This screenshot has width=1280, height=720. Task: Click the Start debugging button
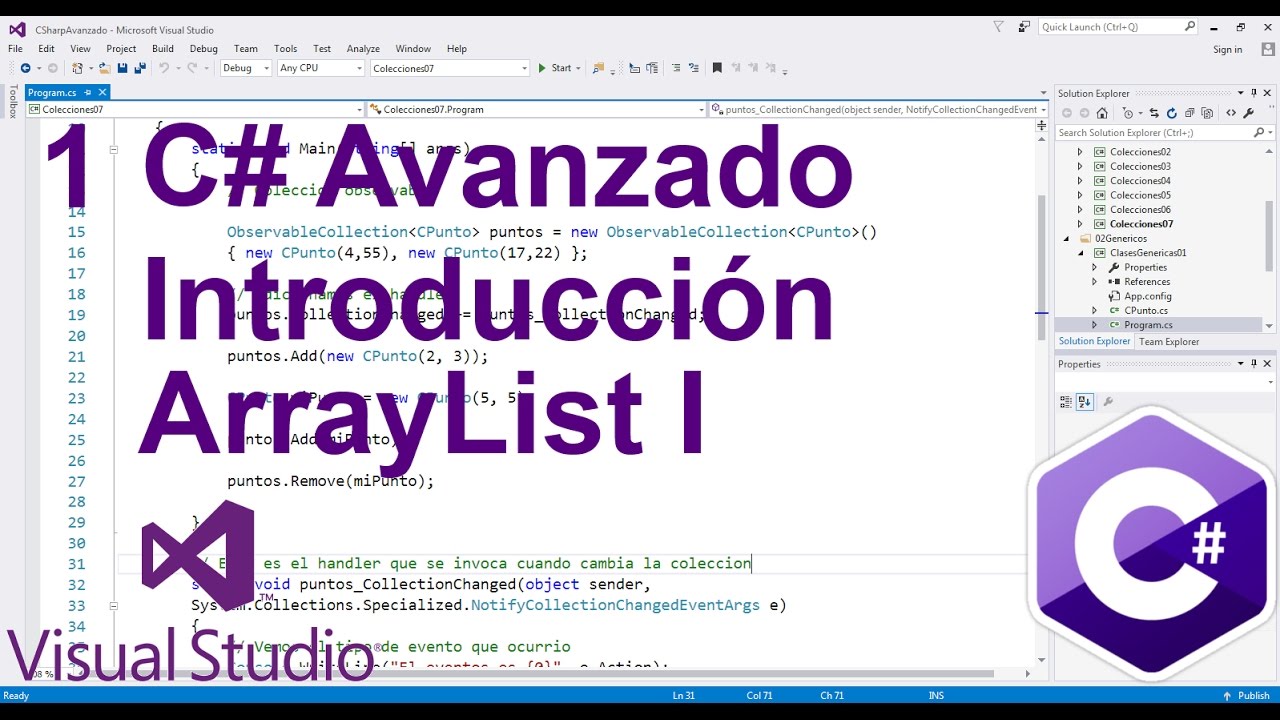[555, 68]
